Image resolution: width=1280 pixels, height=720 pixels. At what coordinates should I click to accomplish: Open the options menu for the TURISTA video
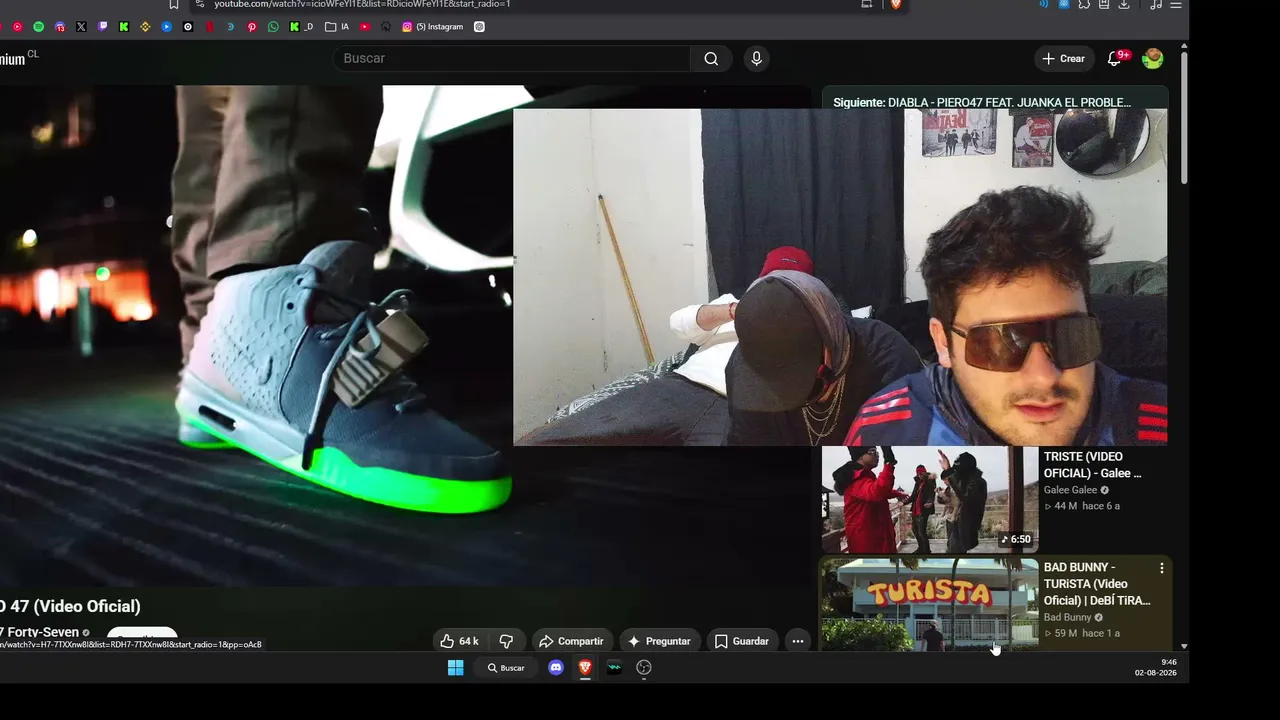click(1161, 568)
